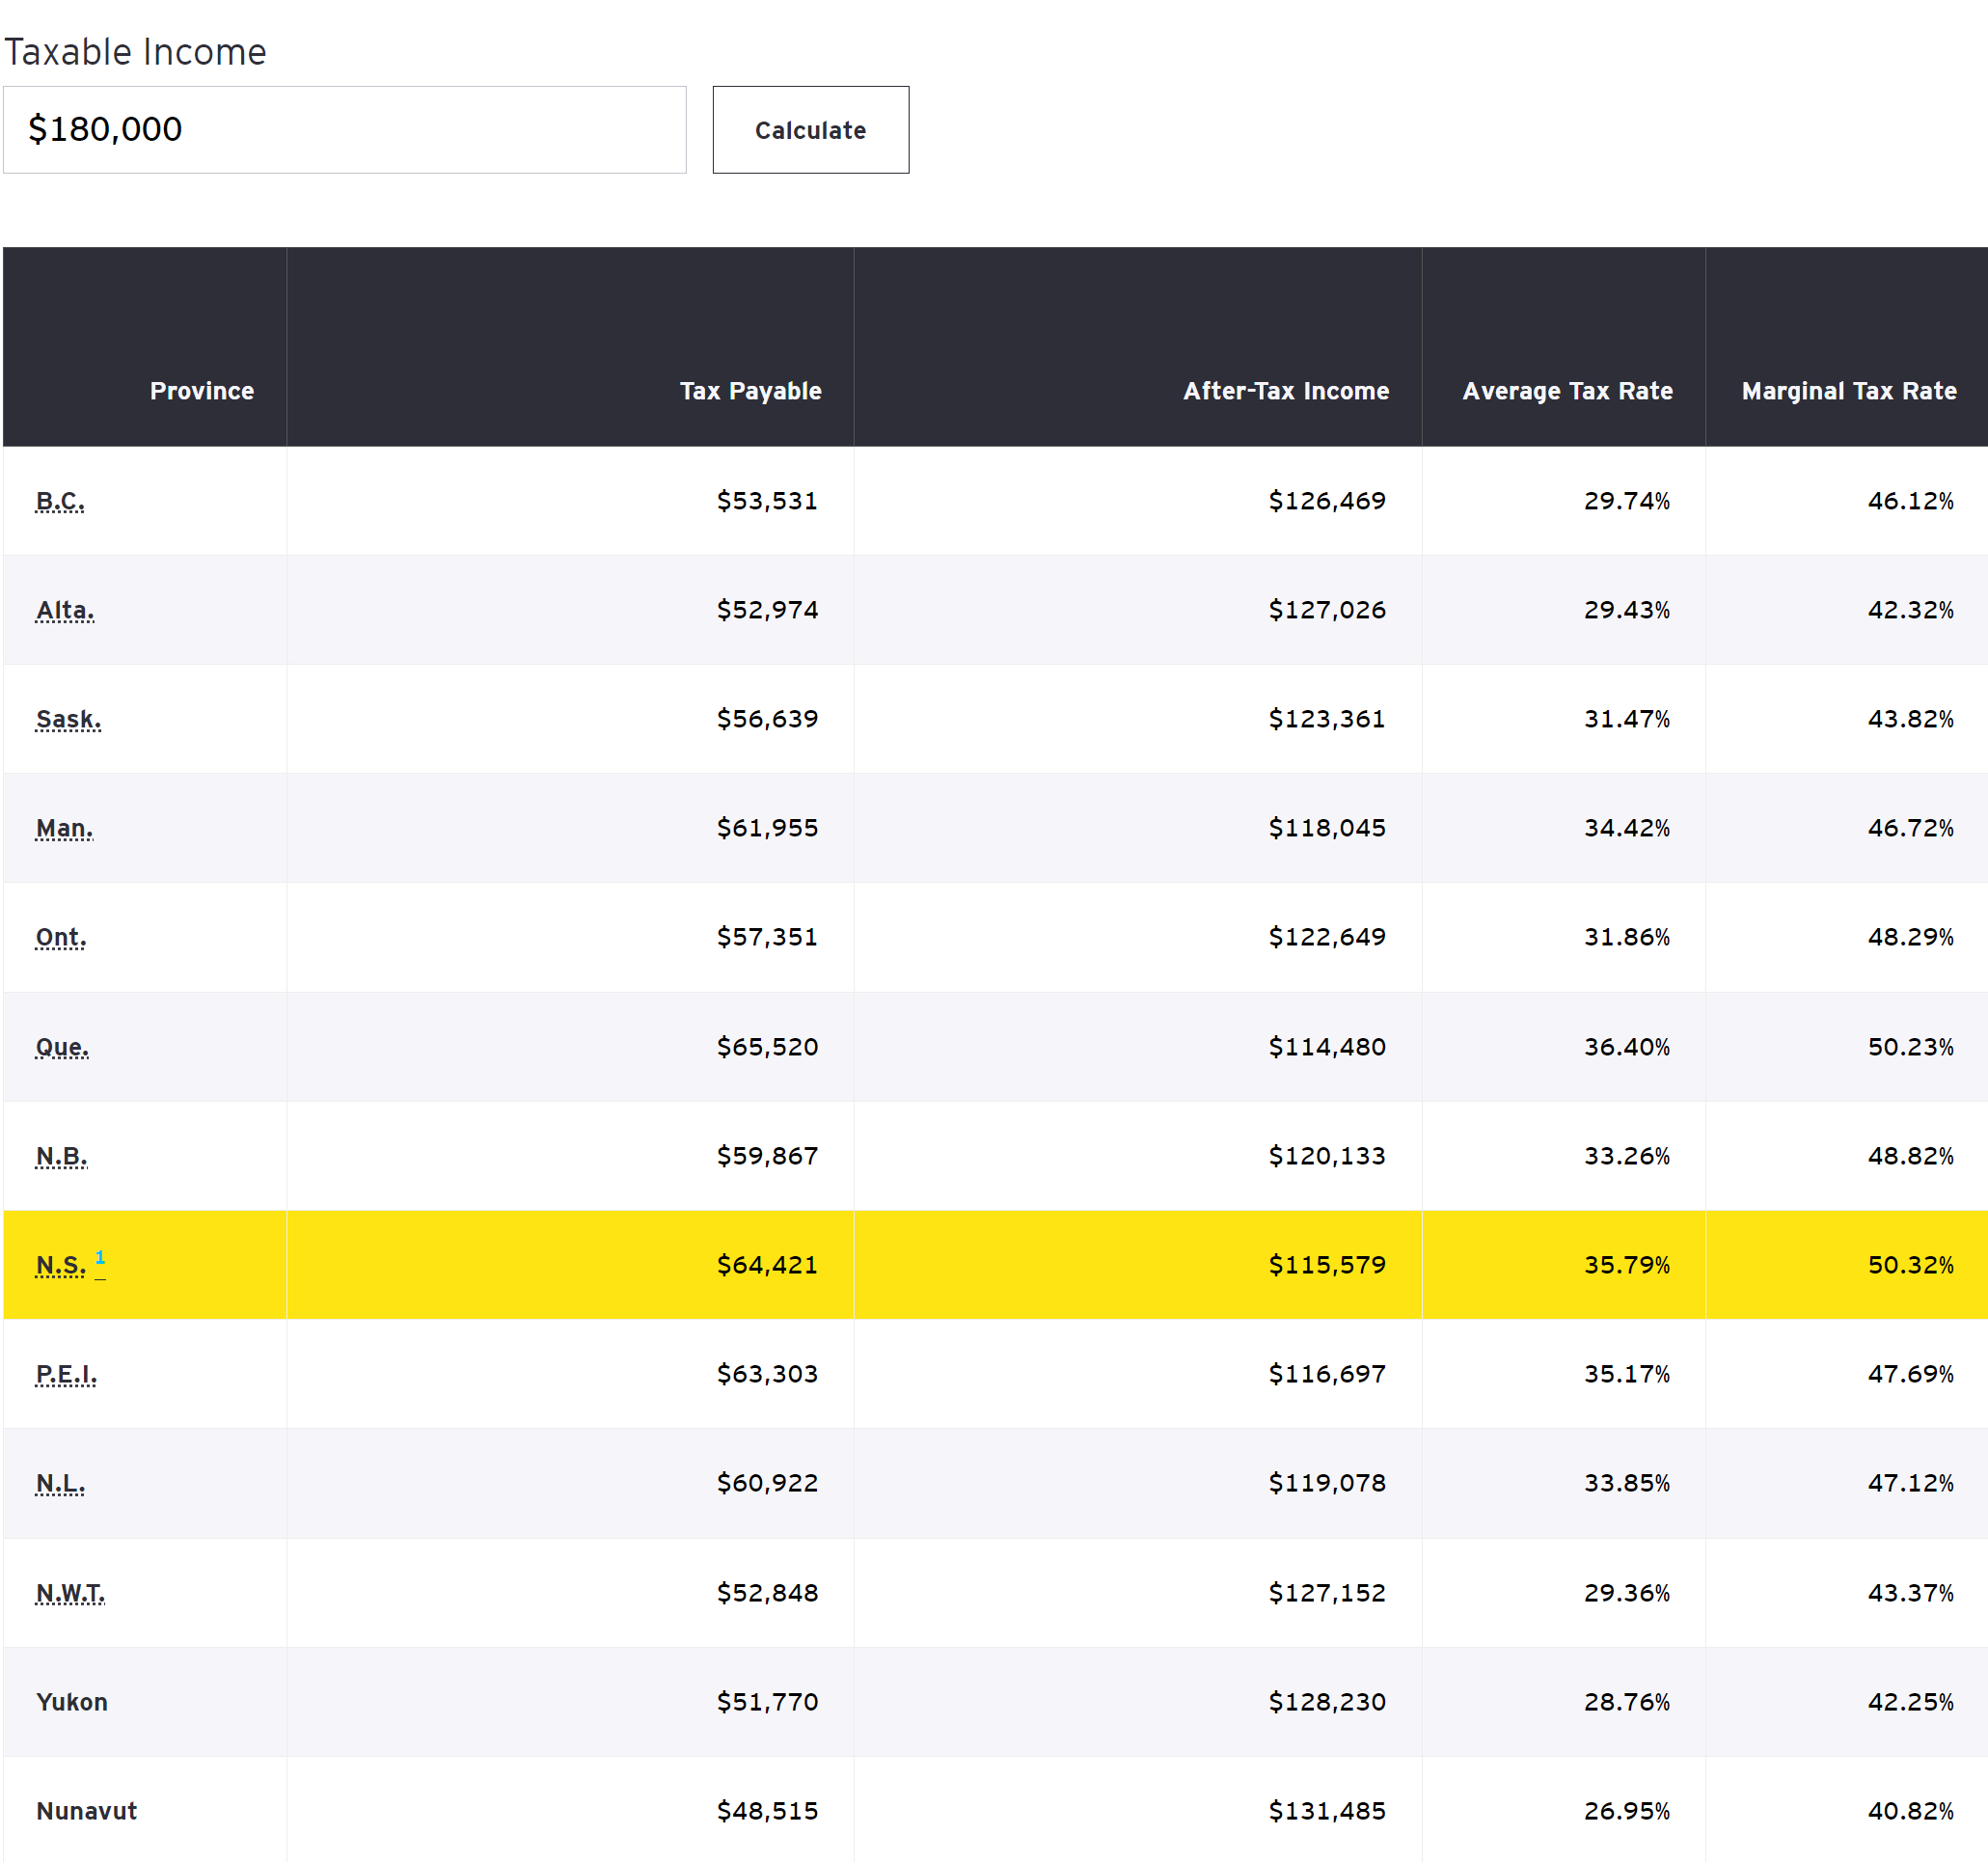Image resolution: width=1988 pixels, height=1862 pixels.
Task: Click the Ont. province abbreviation
Action: [61, 937]
